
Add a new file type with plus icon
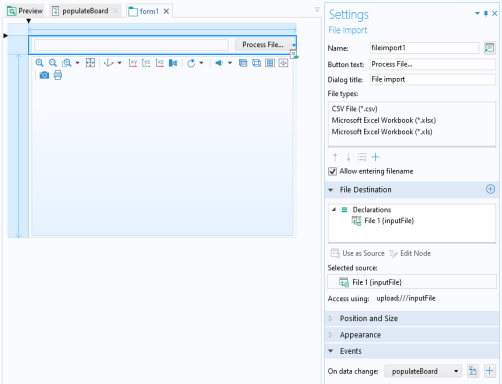click(x=376, y=157)
